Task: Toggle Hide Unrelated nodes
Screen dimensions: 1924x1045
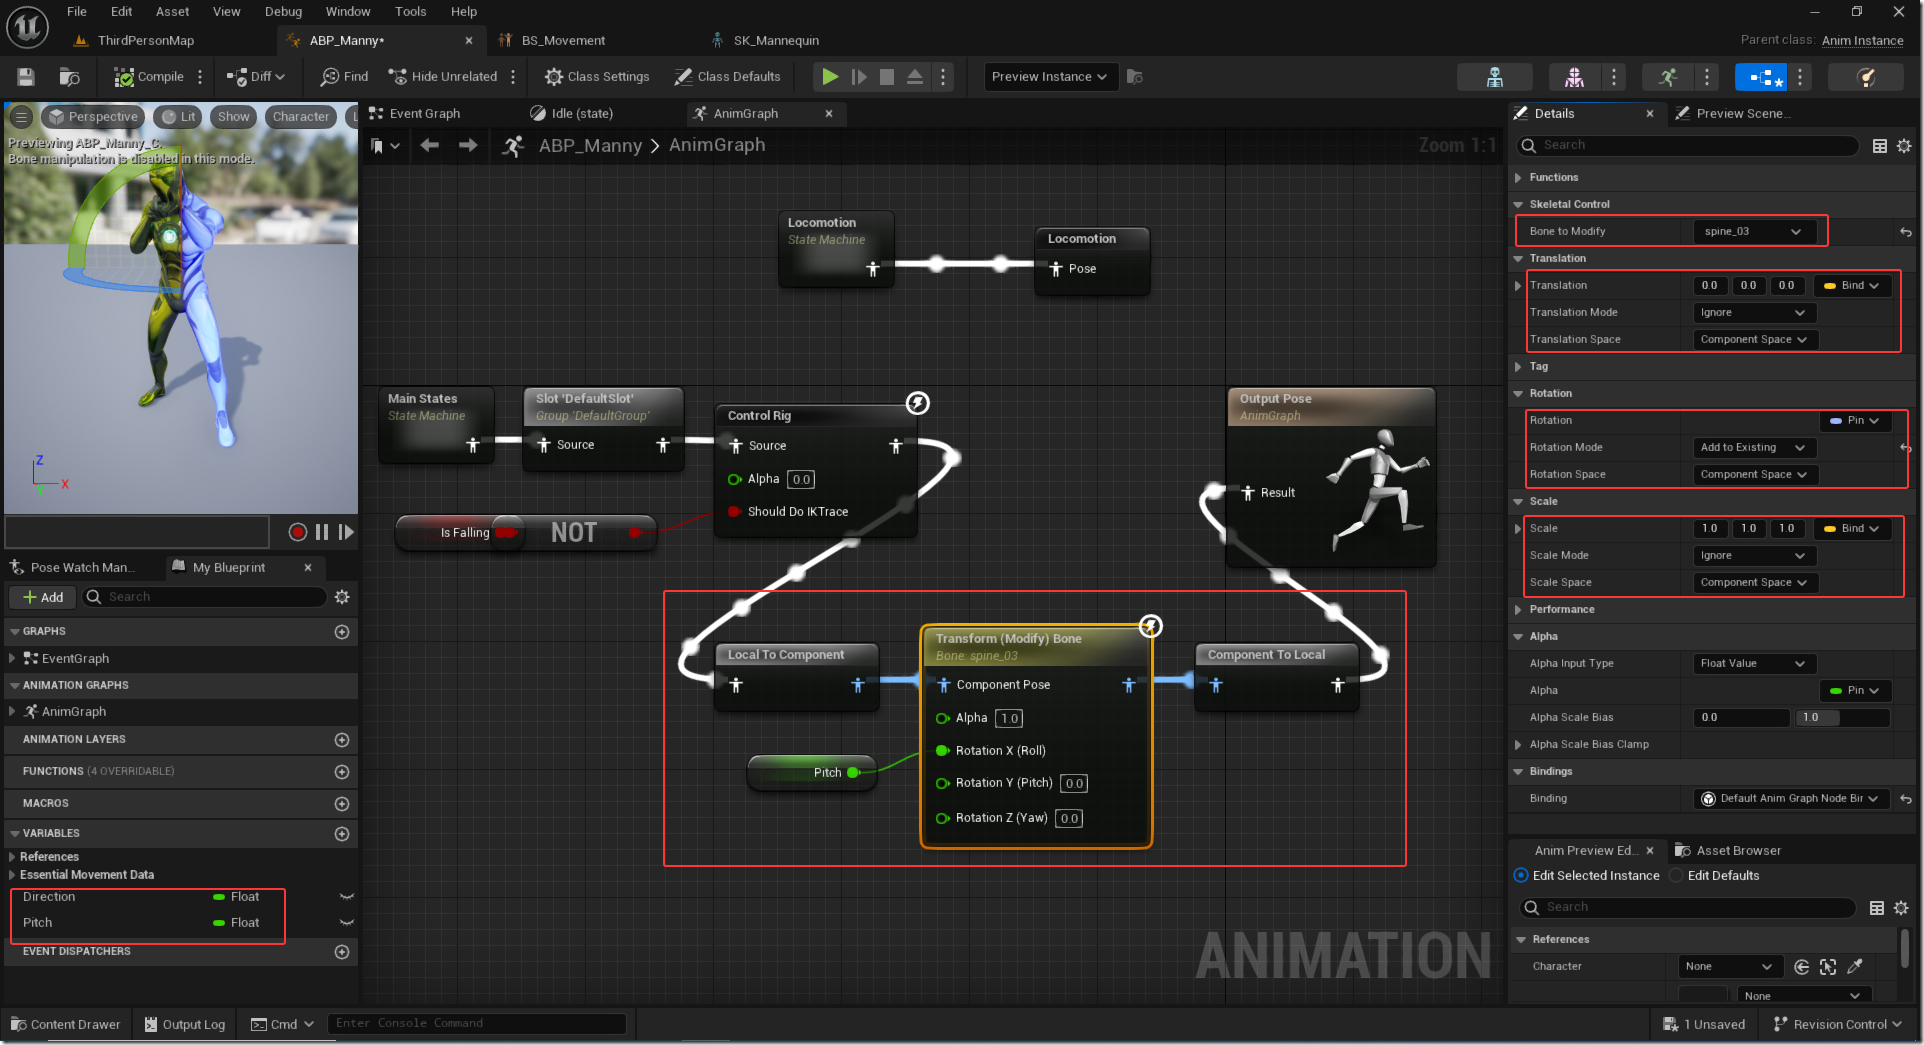Action: [443, 77]
